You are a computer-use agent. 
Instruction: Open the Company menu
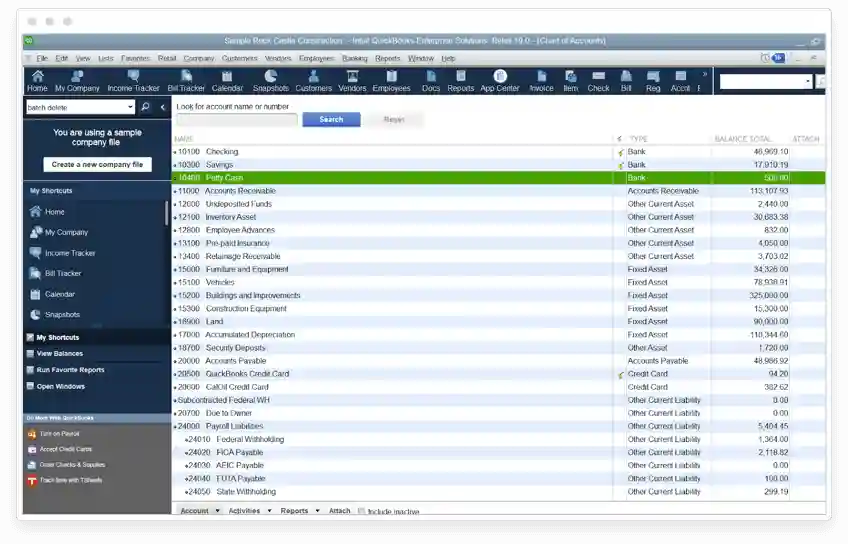198,58
